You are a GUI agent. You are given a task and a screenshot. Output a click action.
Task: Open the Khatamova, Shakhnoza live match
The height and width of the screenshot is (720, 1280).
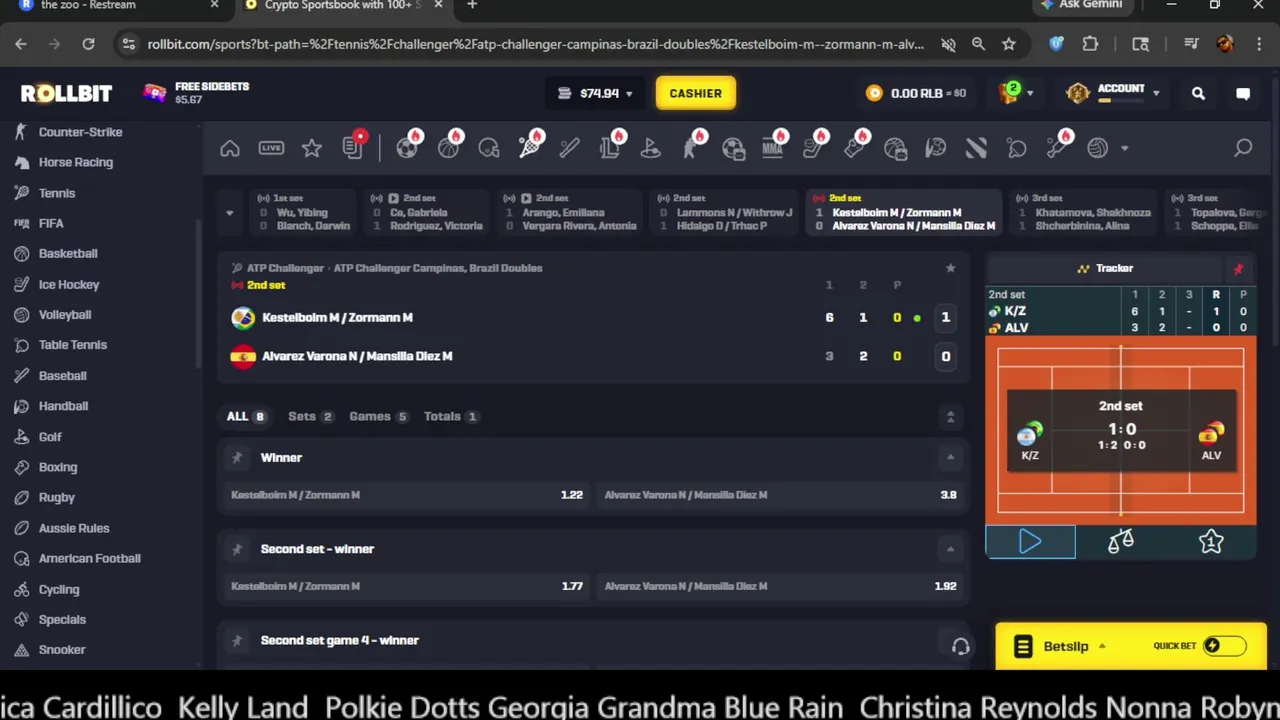point(1082,212)
